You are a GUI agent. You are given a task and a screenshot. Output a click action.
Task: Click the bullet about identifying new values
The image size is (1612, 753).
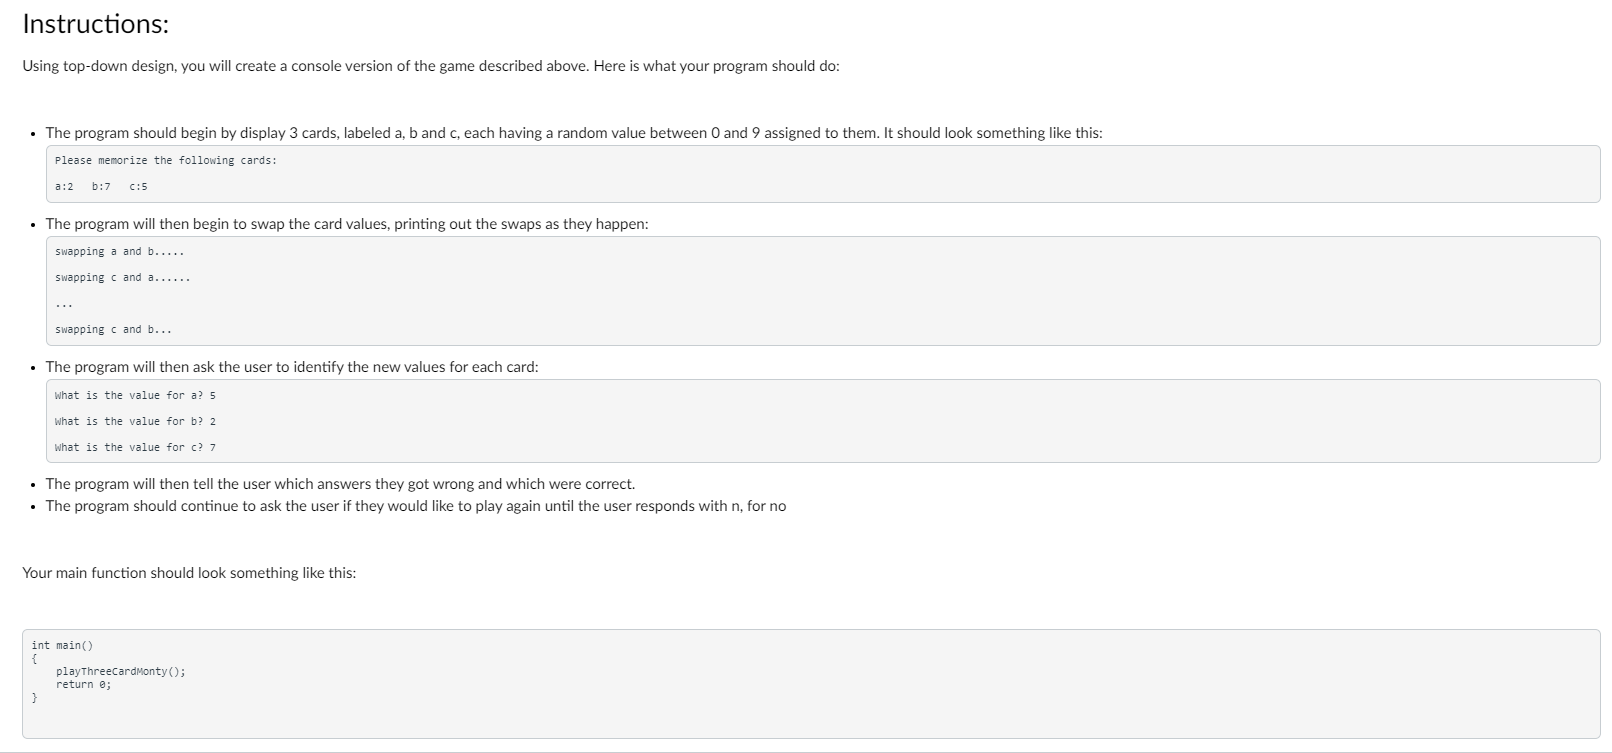coord(292,367)
